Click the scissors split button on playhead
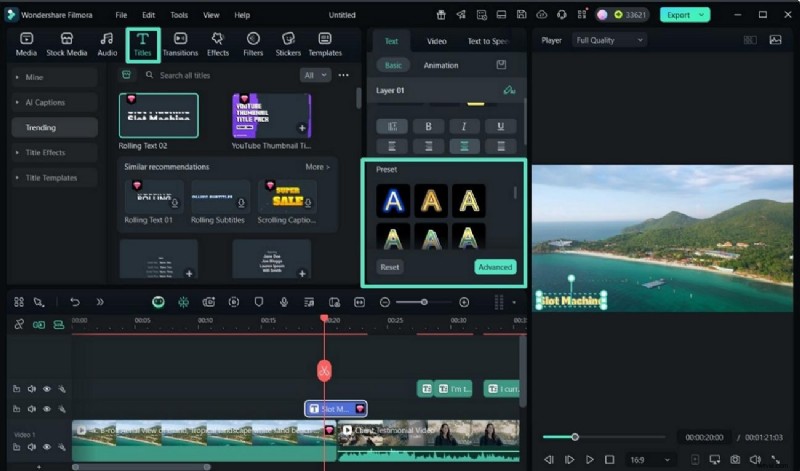The width and height of the screenshot is (800, 471). click(x=324, y=370)
